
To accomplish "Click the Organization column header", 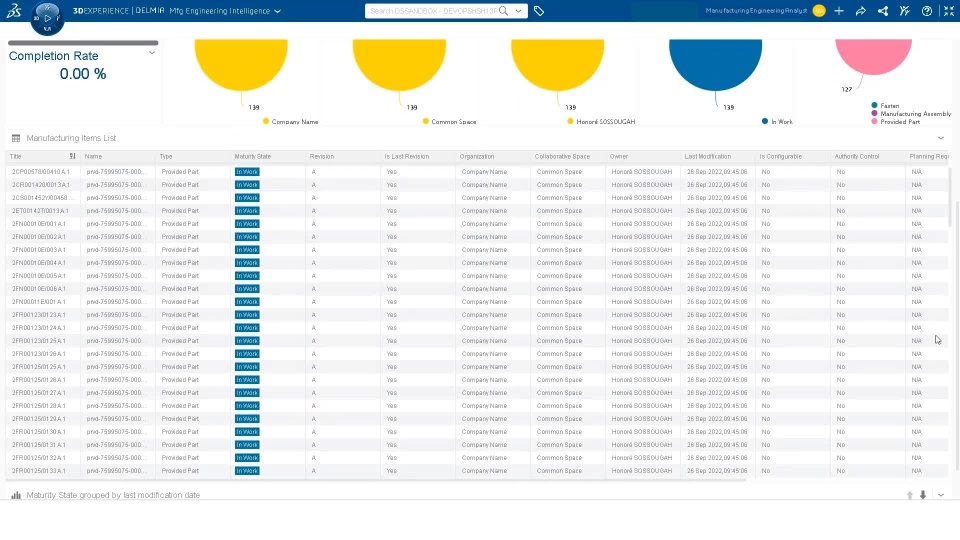I will coord(476,157).
